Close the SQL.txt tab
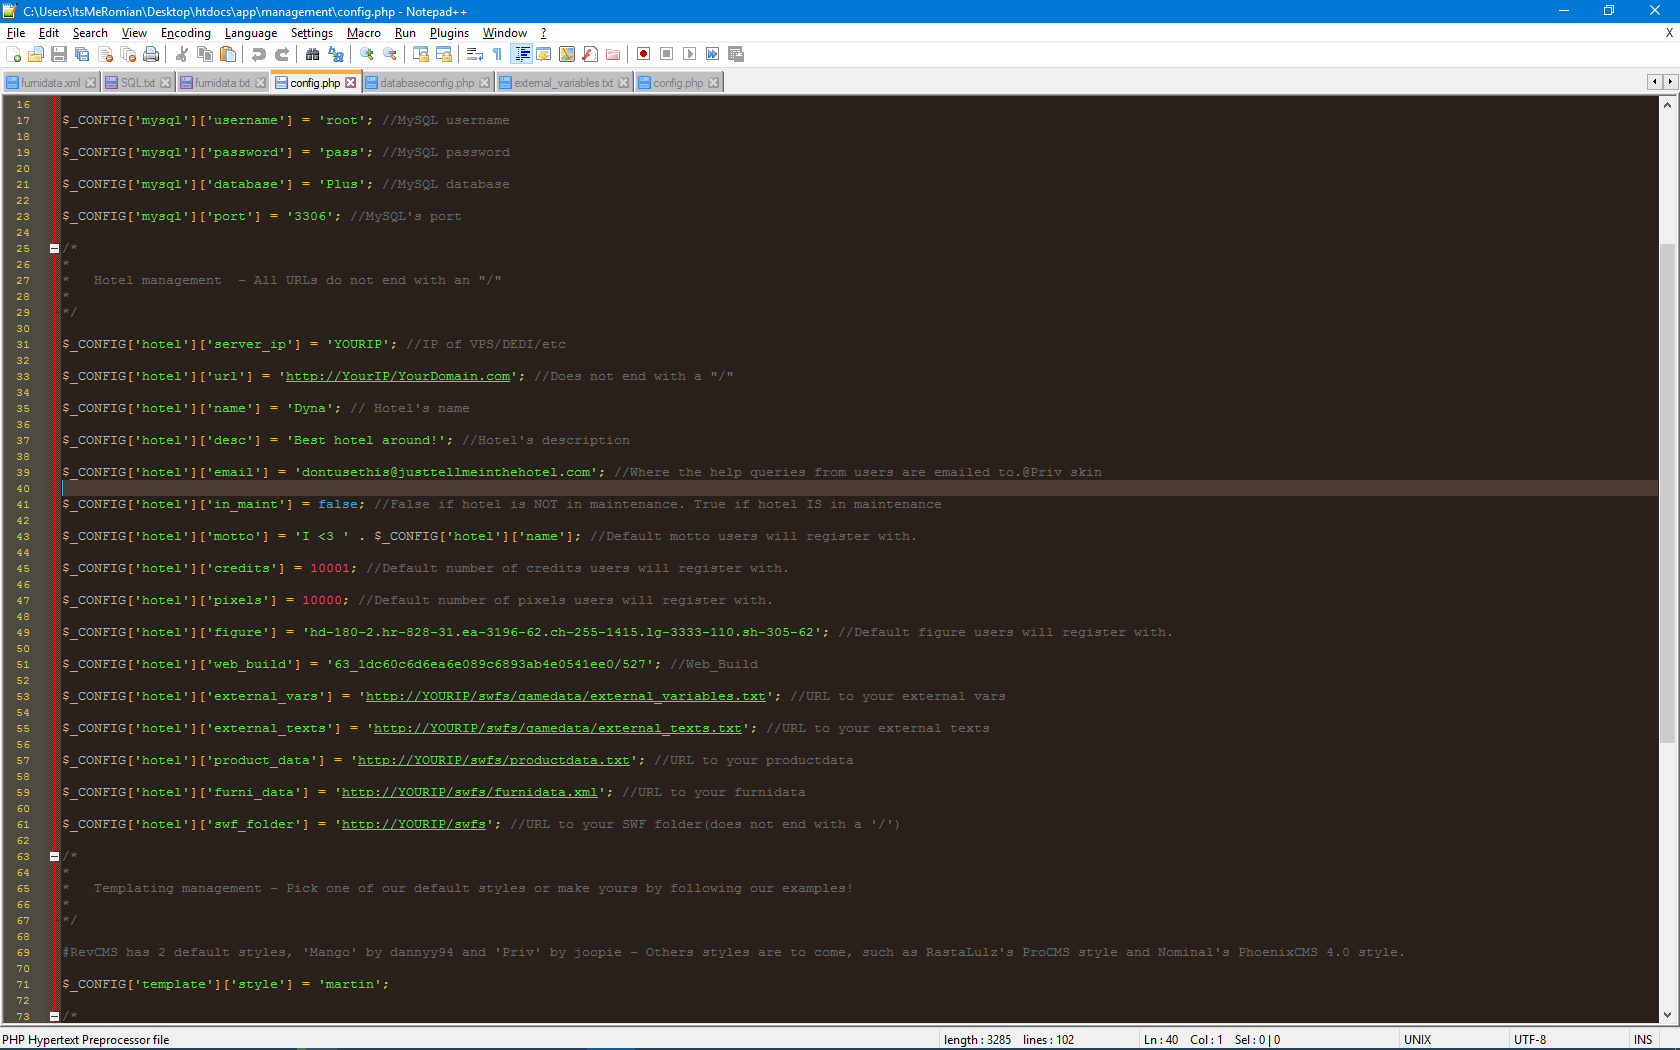Image resolution: width=1680 pixels, height=1050 pixels. tap(166, 83)
